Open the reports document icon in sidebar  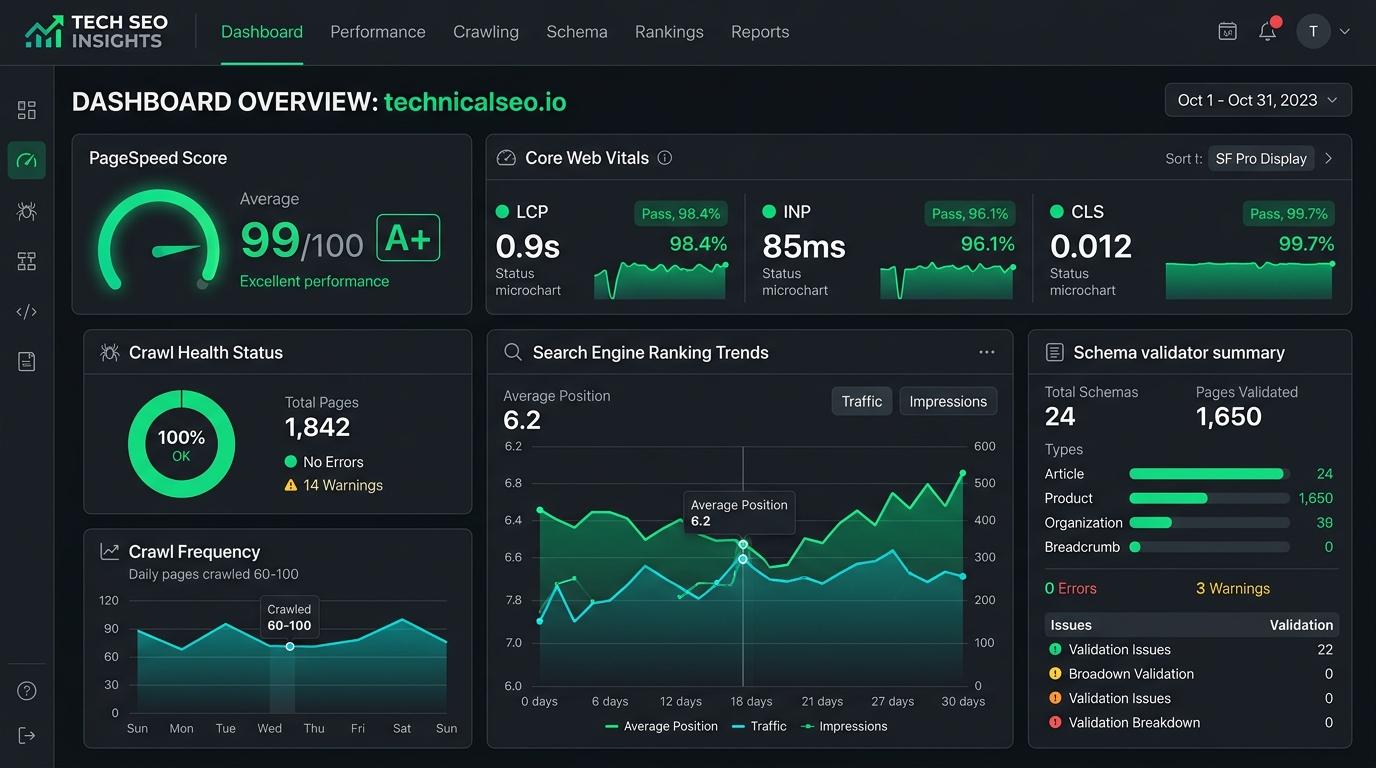(x=27, y=362)
